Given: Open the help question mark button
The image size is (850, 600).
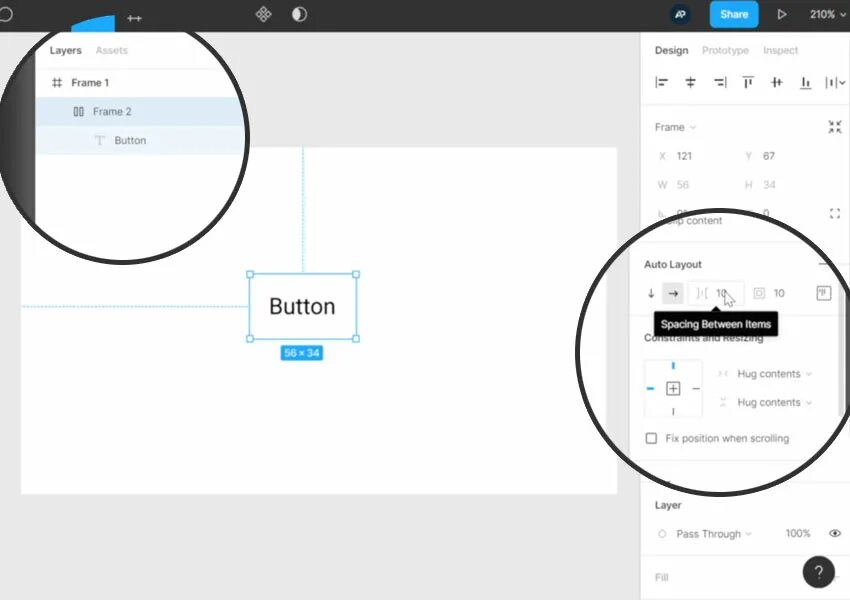Looking at the screenshot, I should pyautogui.click(x=819, y=572).
